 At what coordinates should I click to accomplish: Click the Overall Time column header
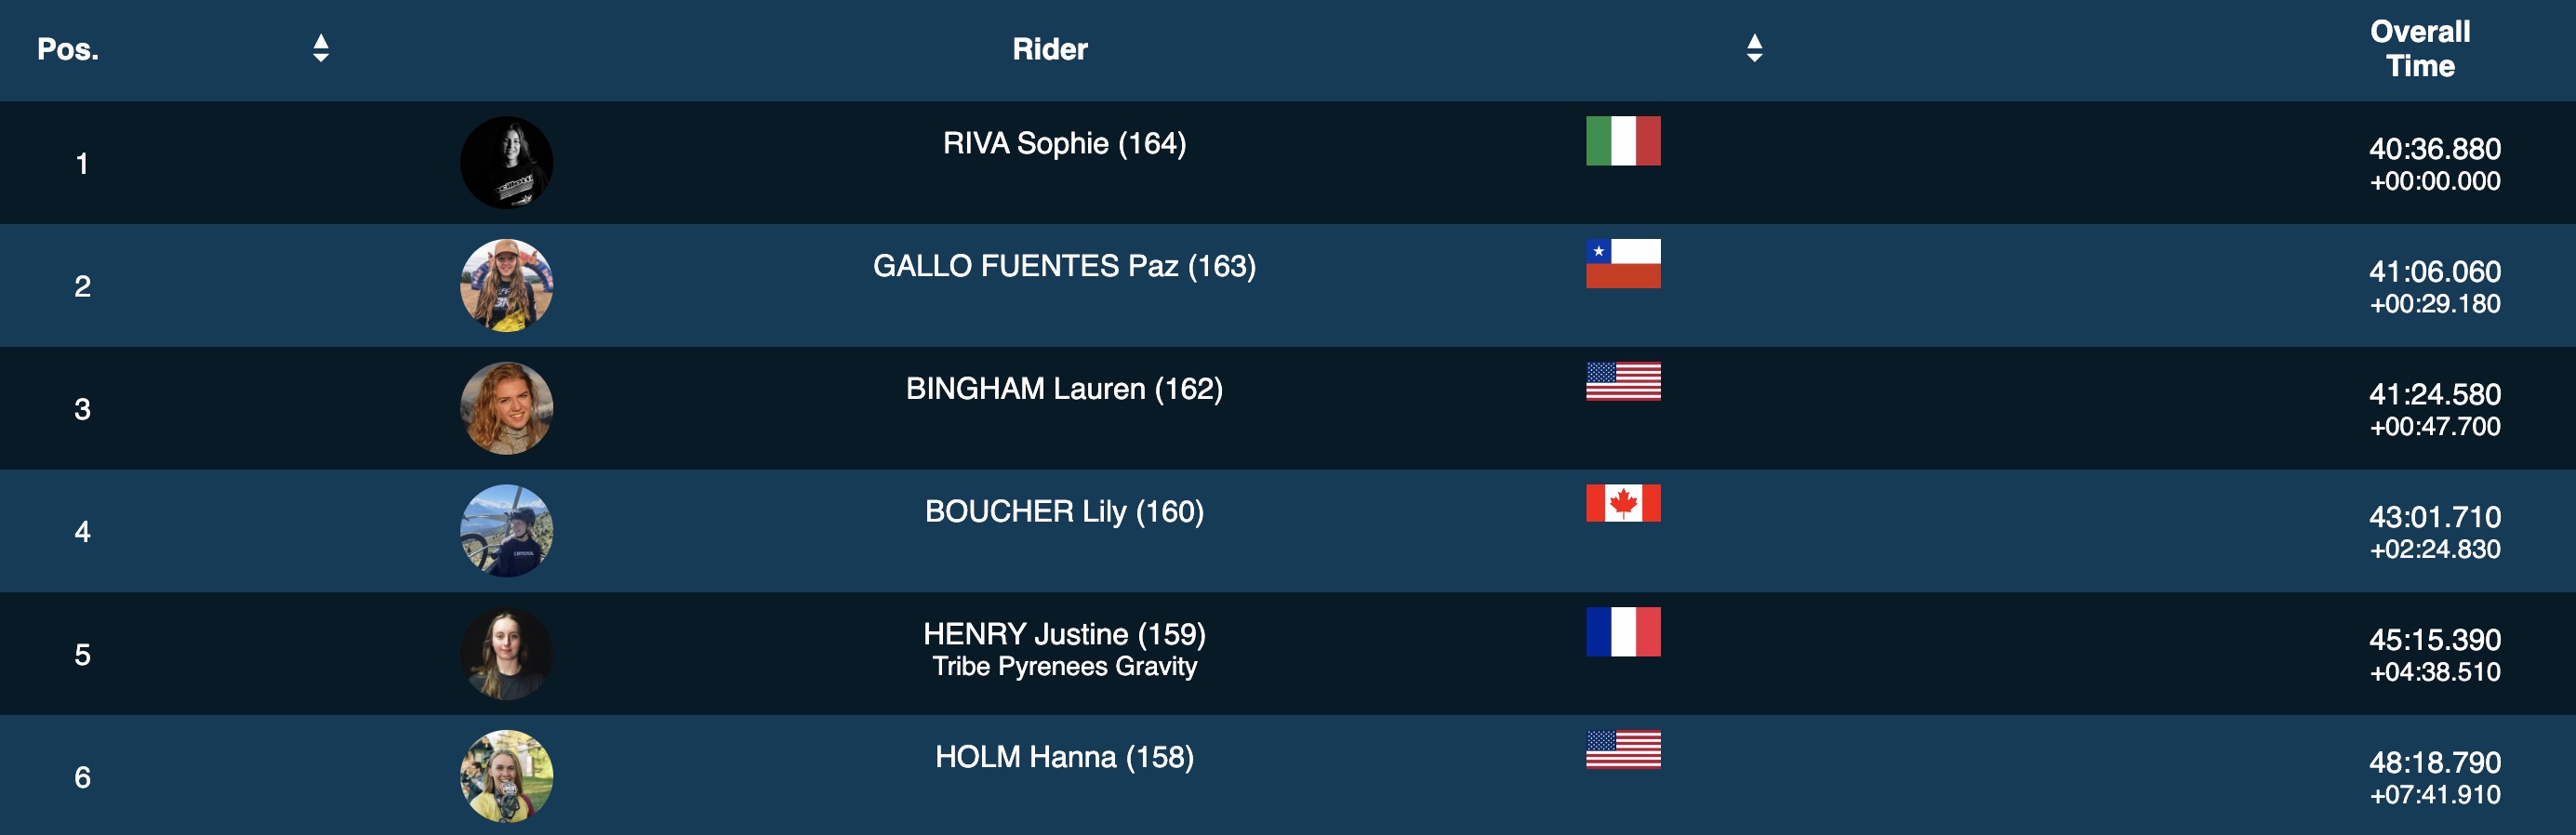click(2419, 48)
